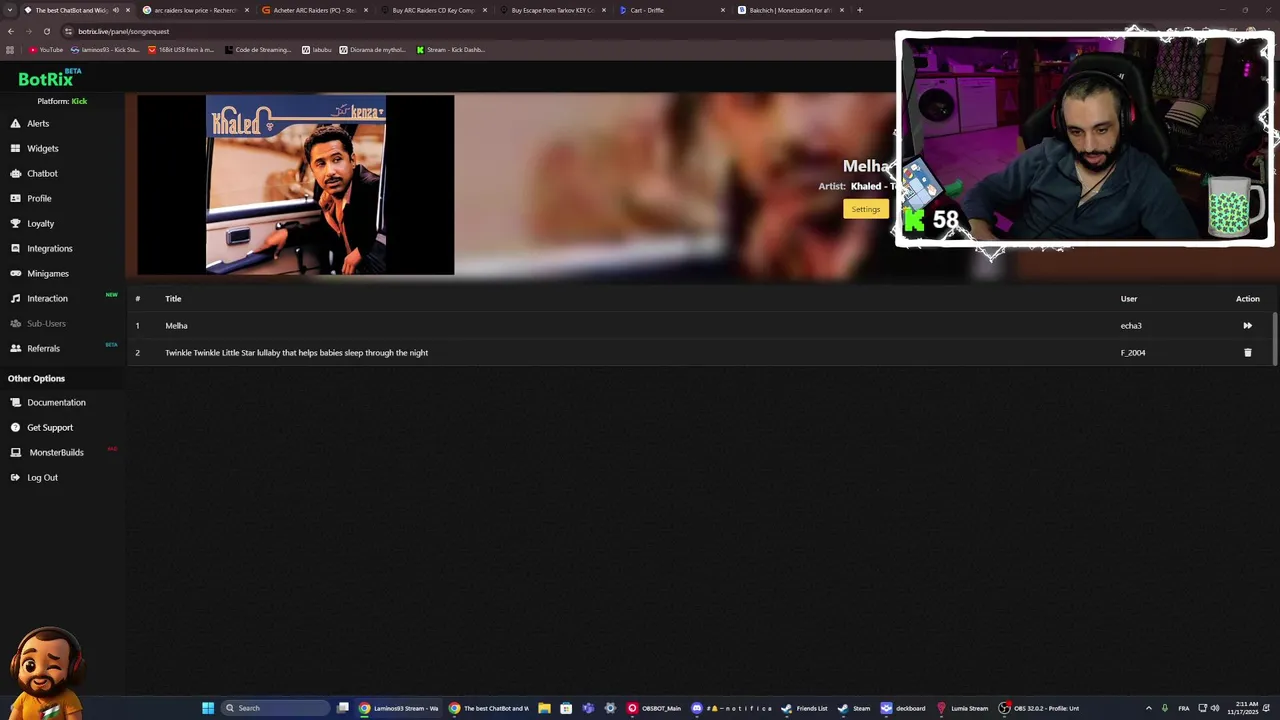This screenshot has width=1280, height=720.
Task: Open the Interaction section
Action: tap(47, 298)
